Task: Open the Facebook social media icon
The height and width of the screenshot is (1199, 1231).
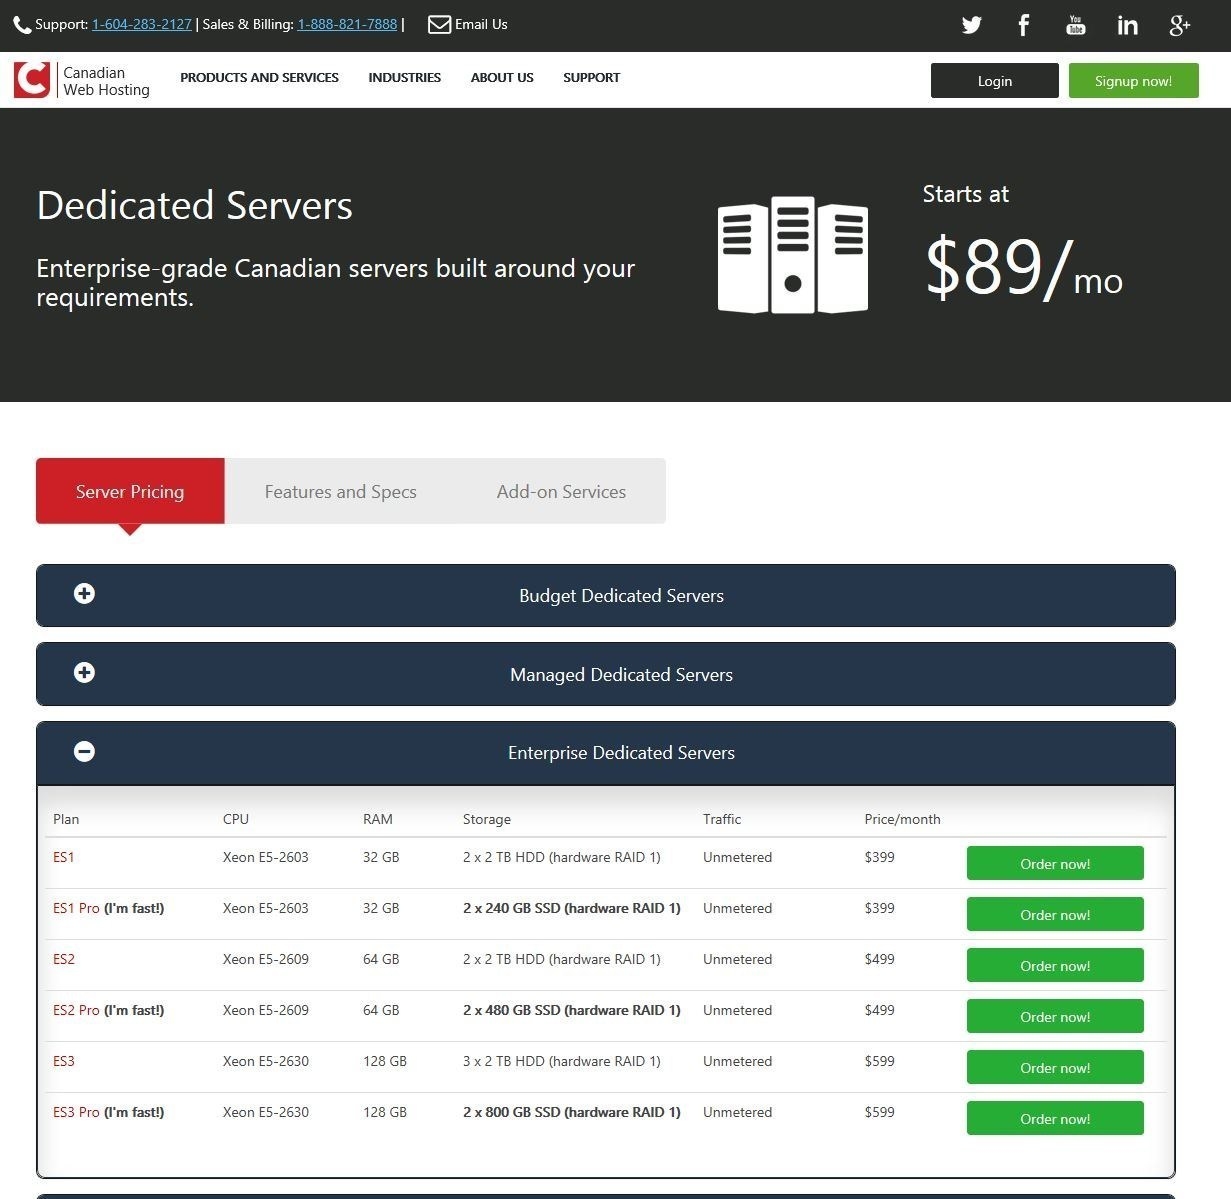Action: coord(1023,25)
